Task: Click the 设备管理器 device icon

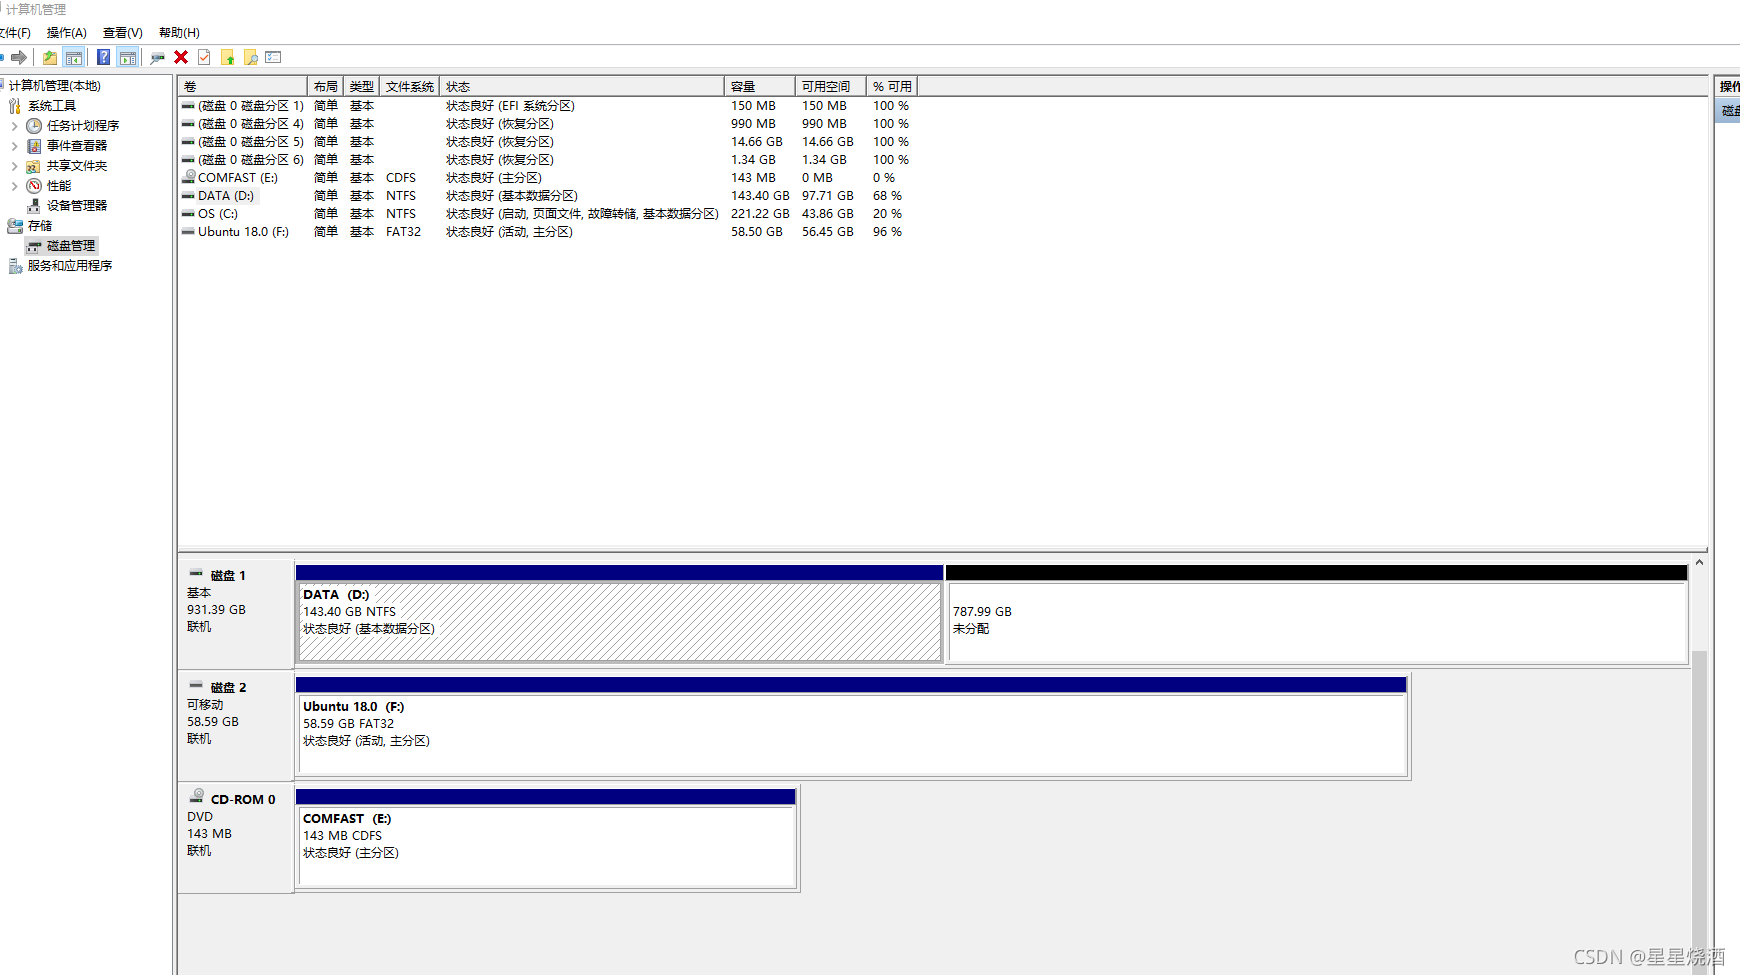Action: [34, 206]
